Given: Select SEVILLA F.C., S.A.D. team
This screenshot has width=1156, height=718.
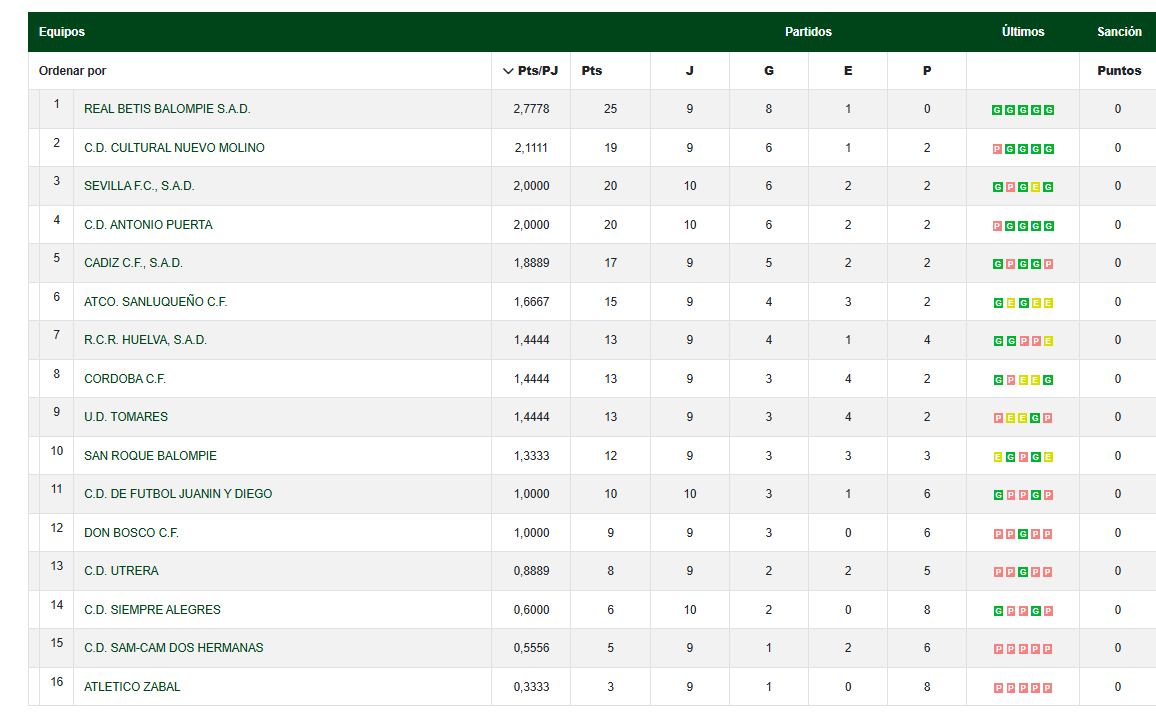Looking at the screenshot, I should tap(139, 186).
